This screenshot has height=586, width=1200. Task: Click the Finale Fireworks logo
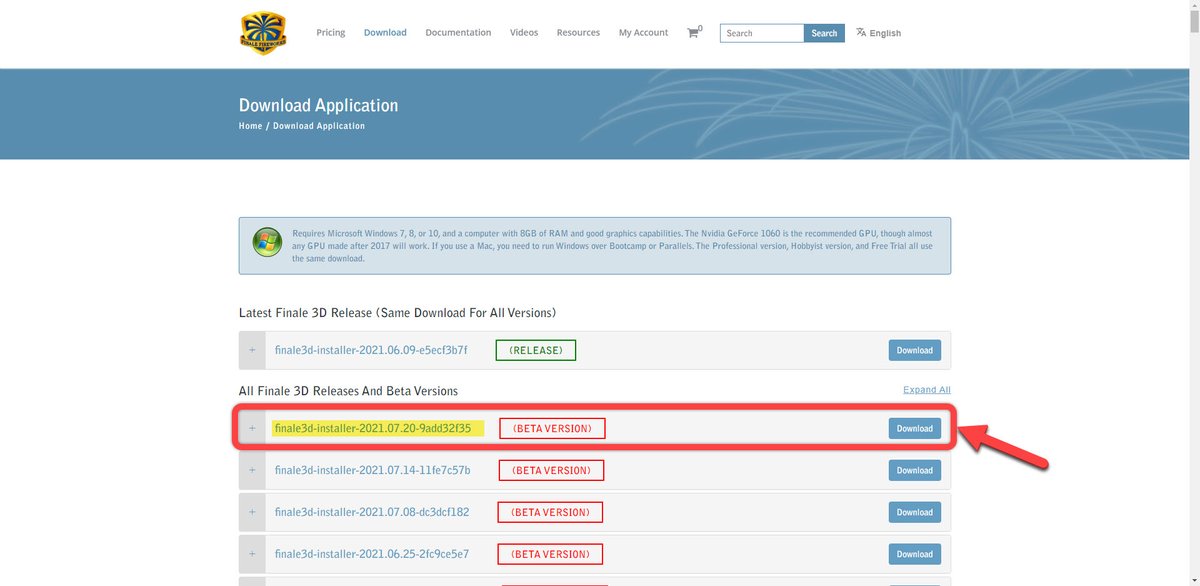[263, 33]
